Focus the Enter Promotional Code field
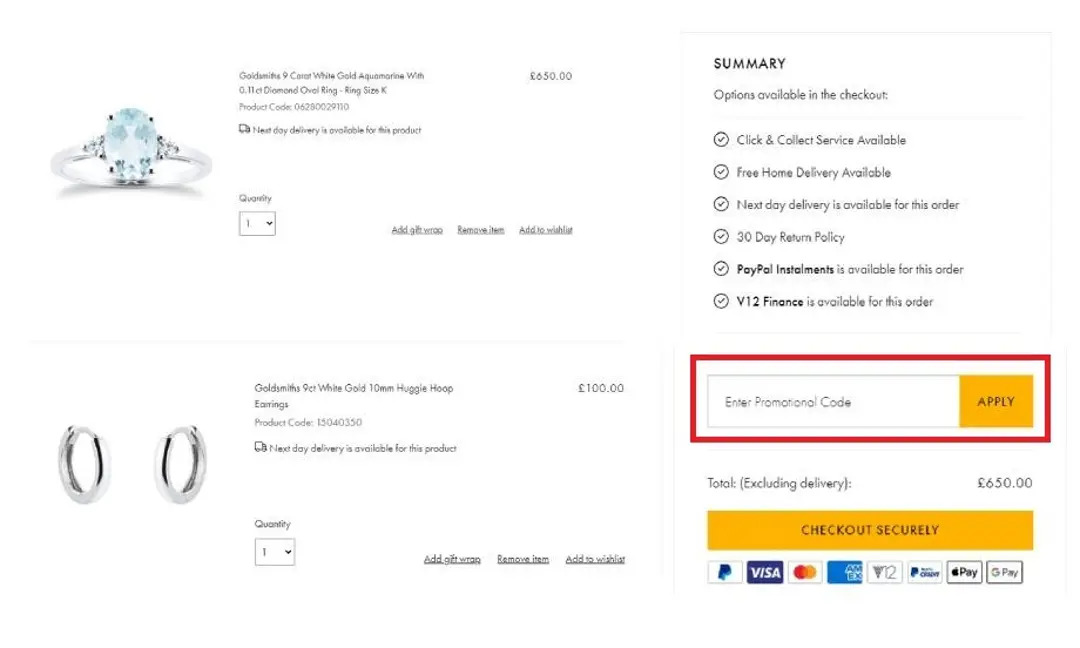1080x648 pixels. coord(833,402)
